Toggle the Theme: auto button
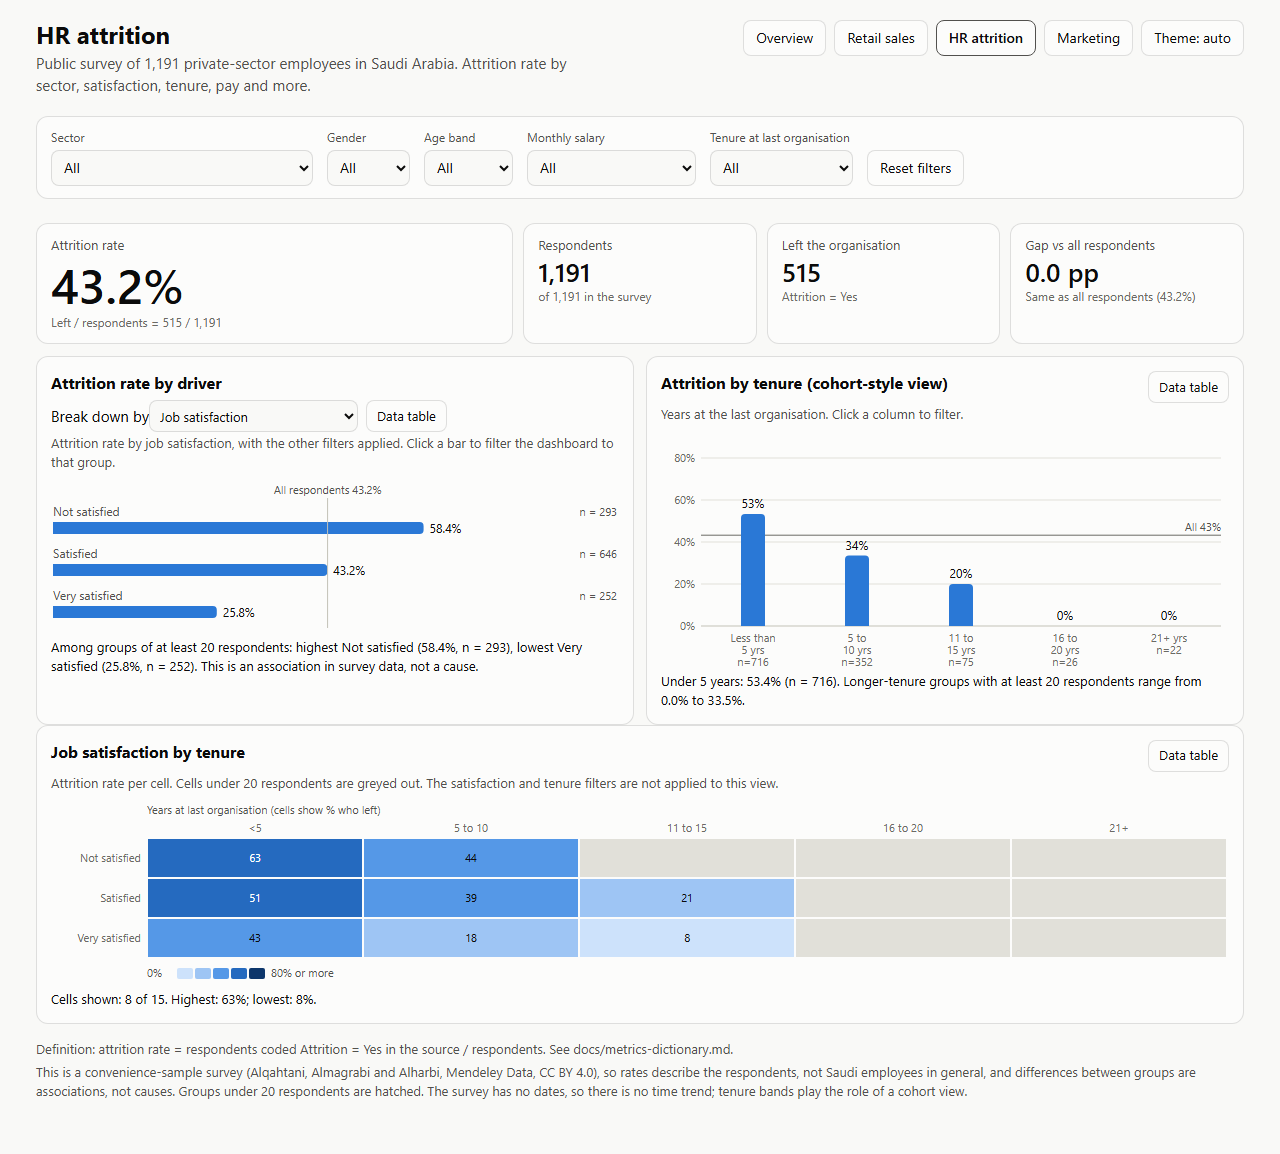1280x1154 pixels. (1192, 38)
